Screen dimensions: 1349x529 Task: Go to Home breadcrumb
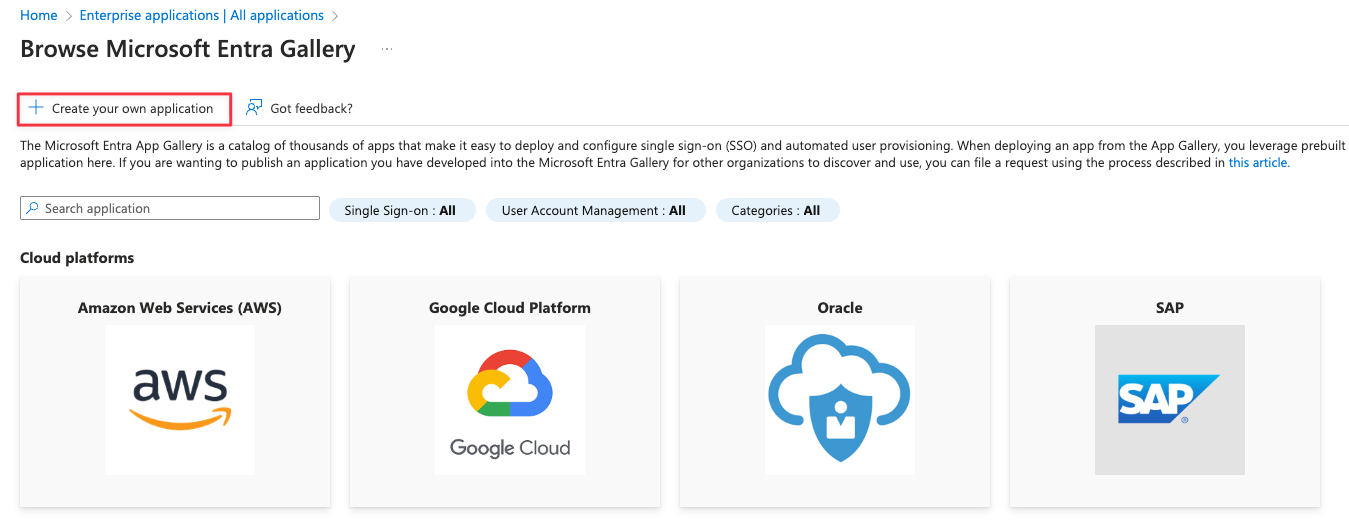pos(39,16)
